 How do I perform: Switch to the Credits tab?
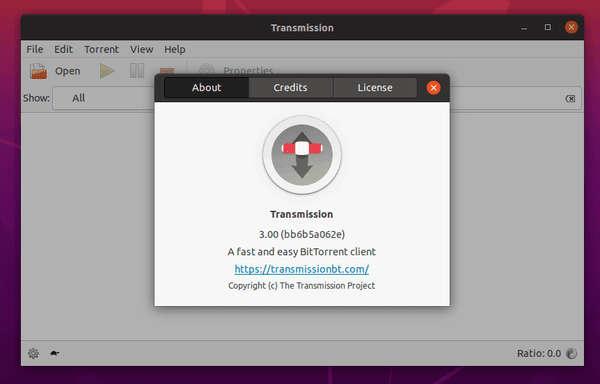290,88
